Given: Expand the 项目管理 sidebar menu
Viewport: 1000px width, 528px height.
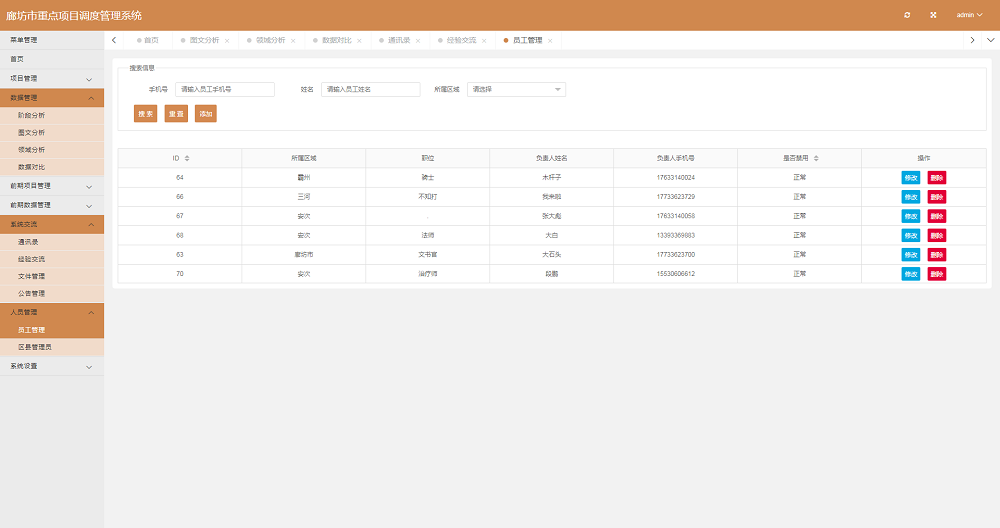Looking at the screenshot, I should coord(52,78).
